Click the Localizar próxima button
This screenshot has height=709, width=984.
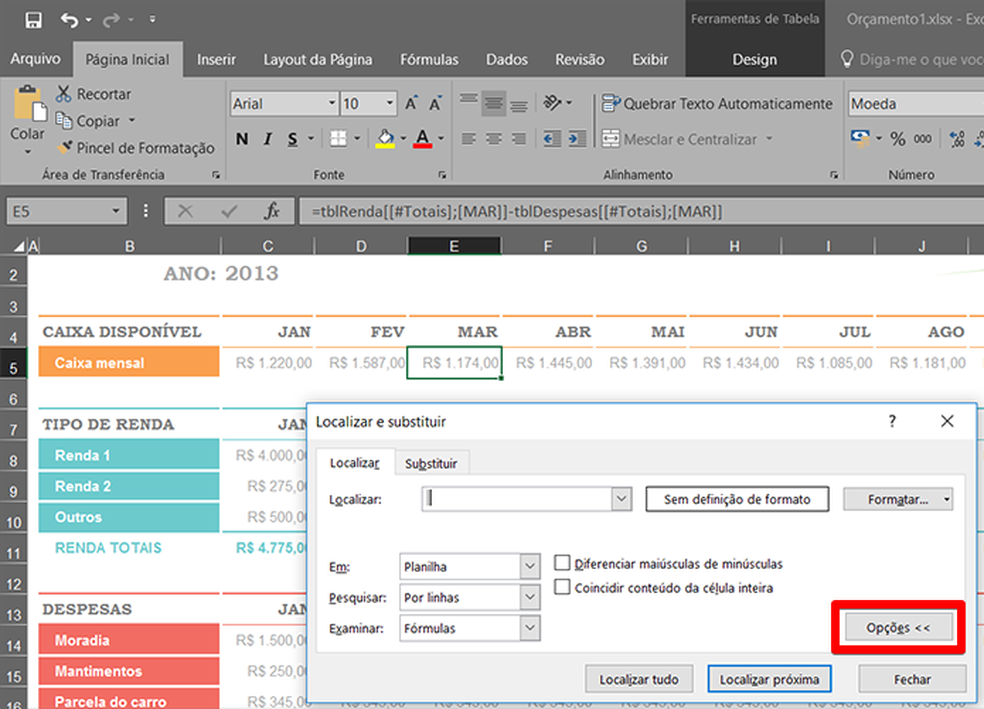coord(769,679)
